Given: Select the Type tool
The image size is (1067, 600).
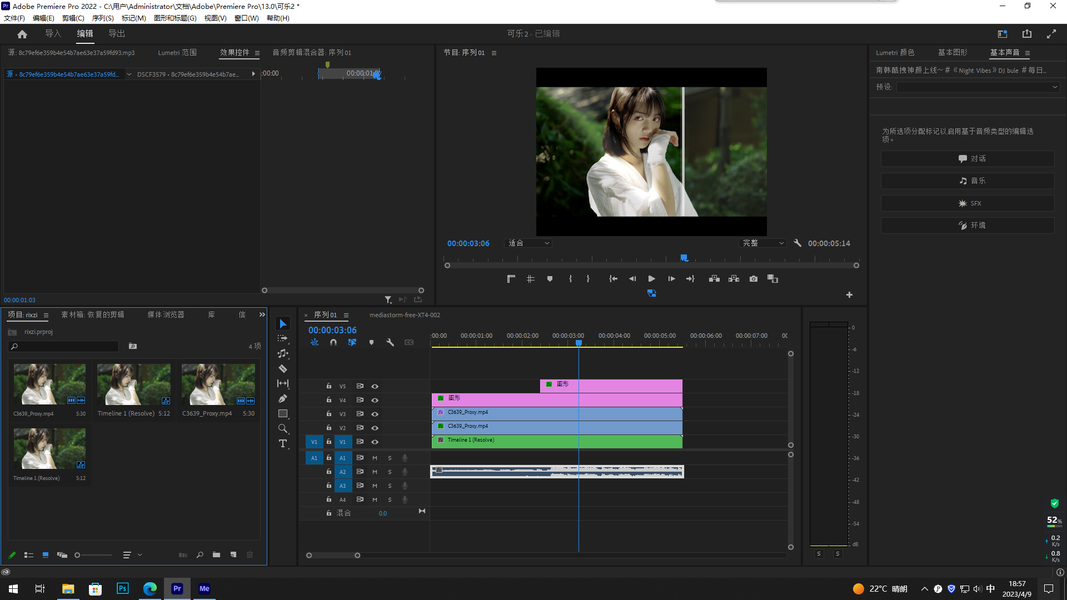Looking at the screenshot, I should pyautogui.click(x=283, y=444).
